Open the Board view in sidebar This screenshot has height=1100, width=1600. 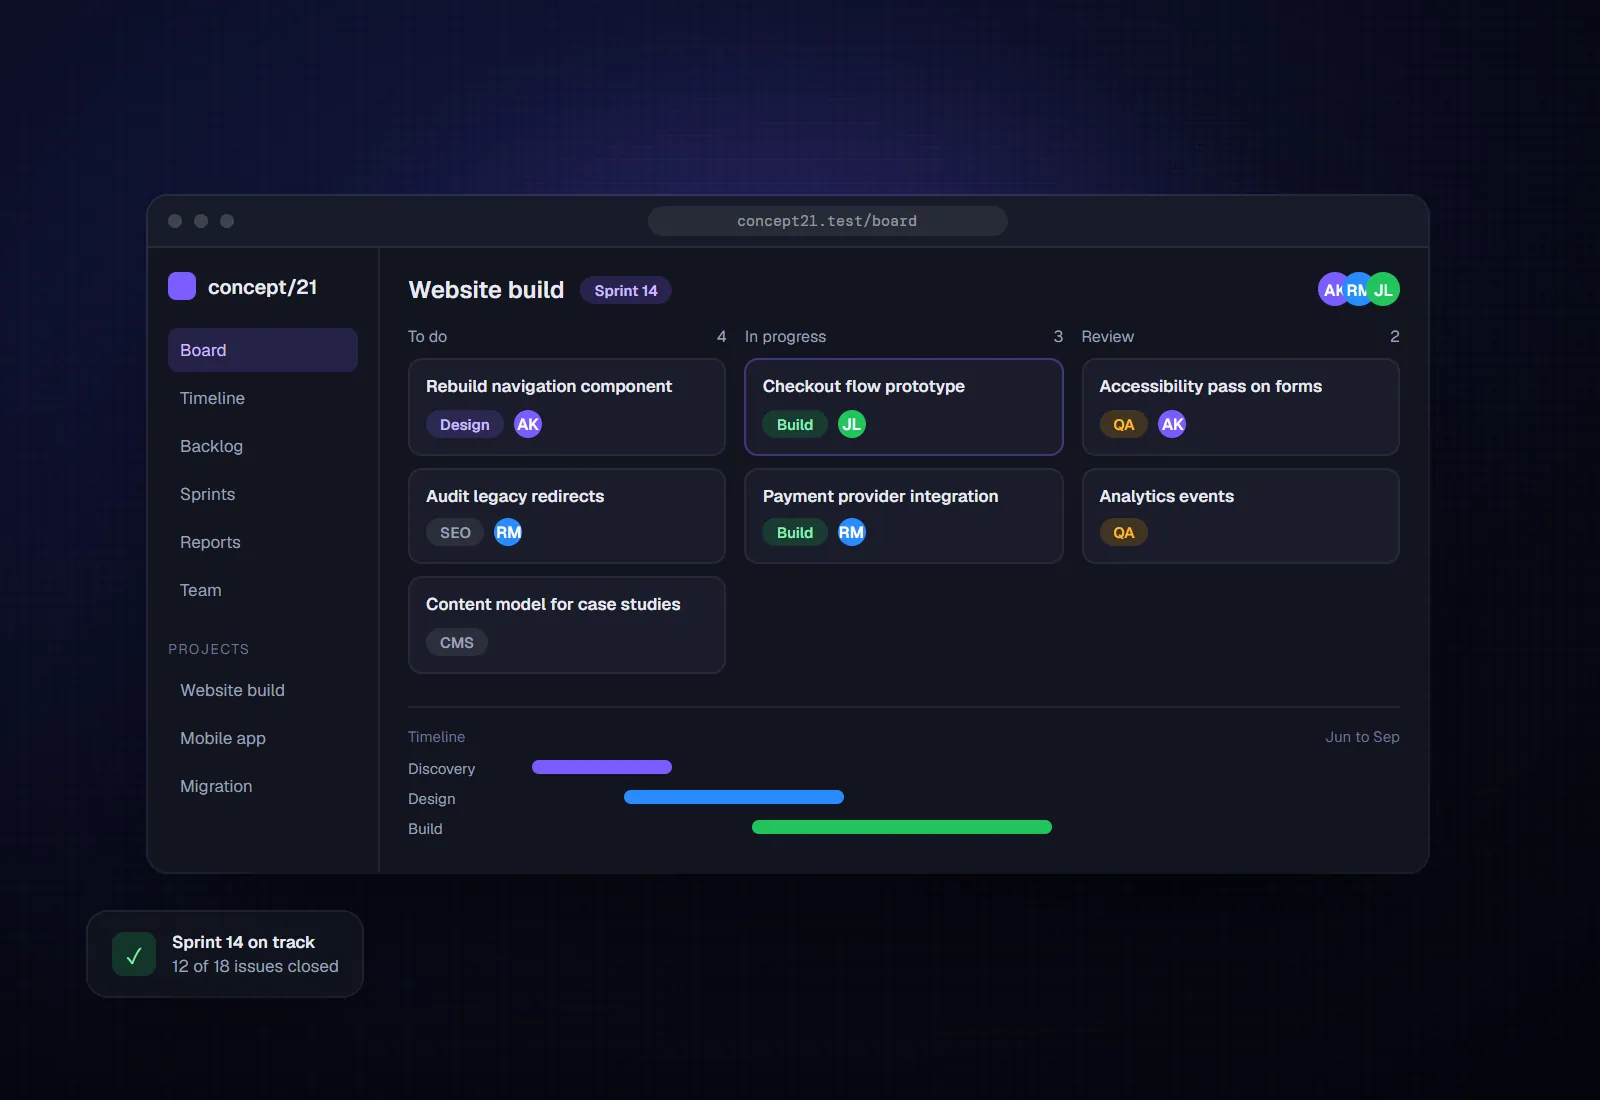click(x=263, y=350)
